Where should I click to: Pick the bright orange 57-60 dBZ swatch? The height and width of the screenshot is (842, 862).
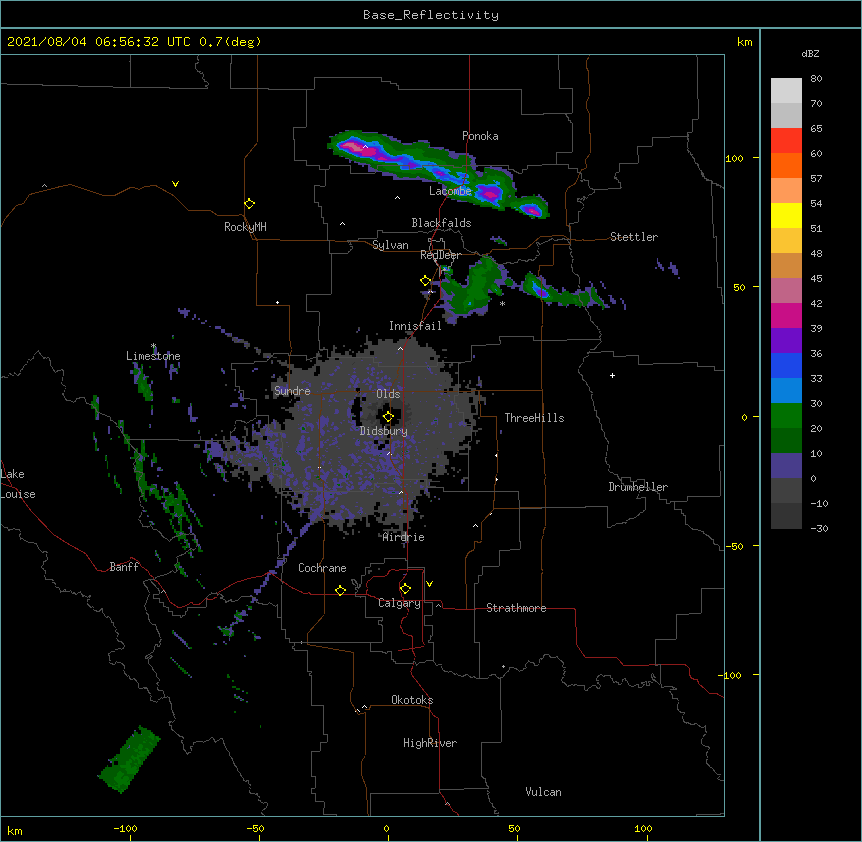click(x=786, y=165)
